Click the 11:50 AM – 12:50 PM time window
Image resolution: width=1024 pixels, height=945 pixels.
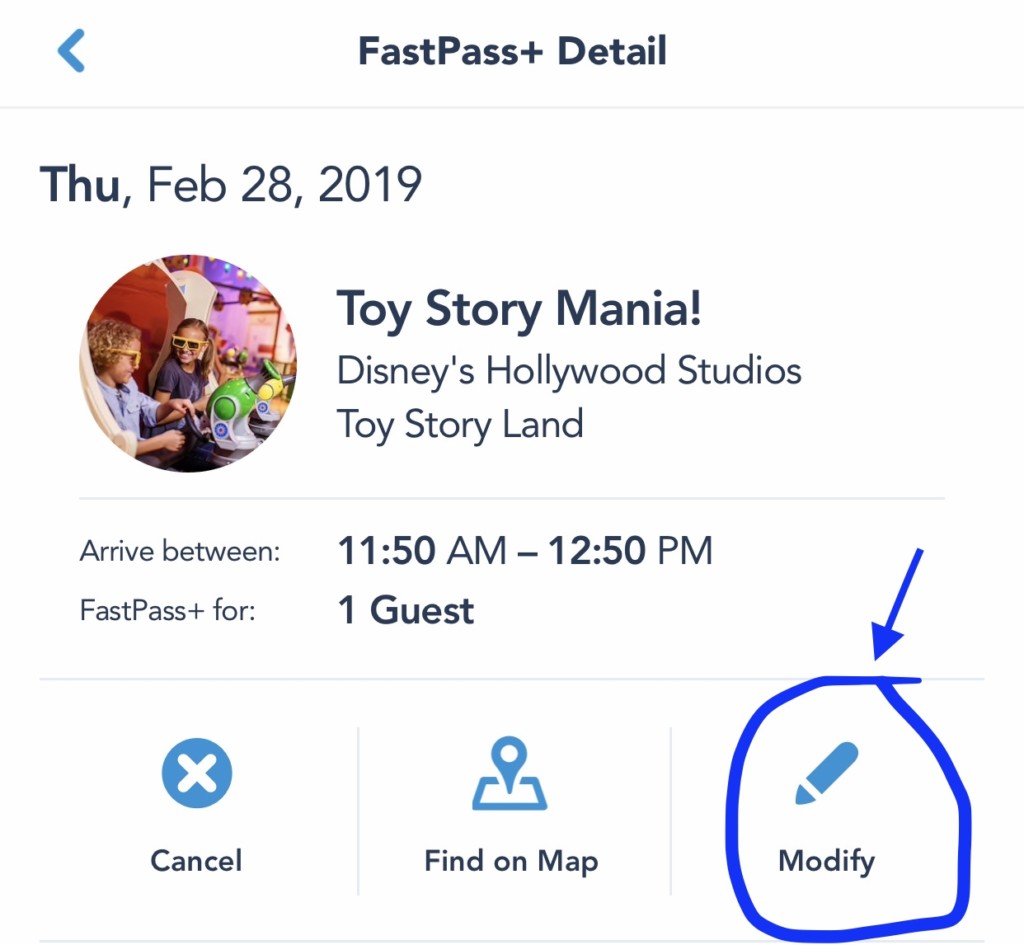coord(525,551)
